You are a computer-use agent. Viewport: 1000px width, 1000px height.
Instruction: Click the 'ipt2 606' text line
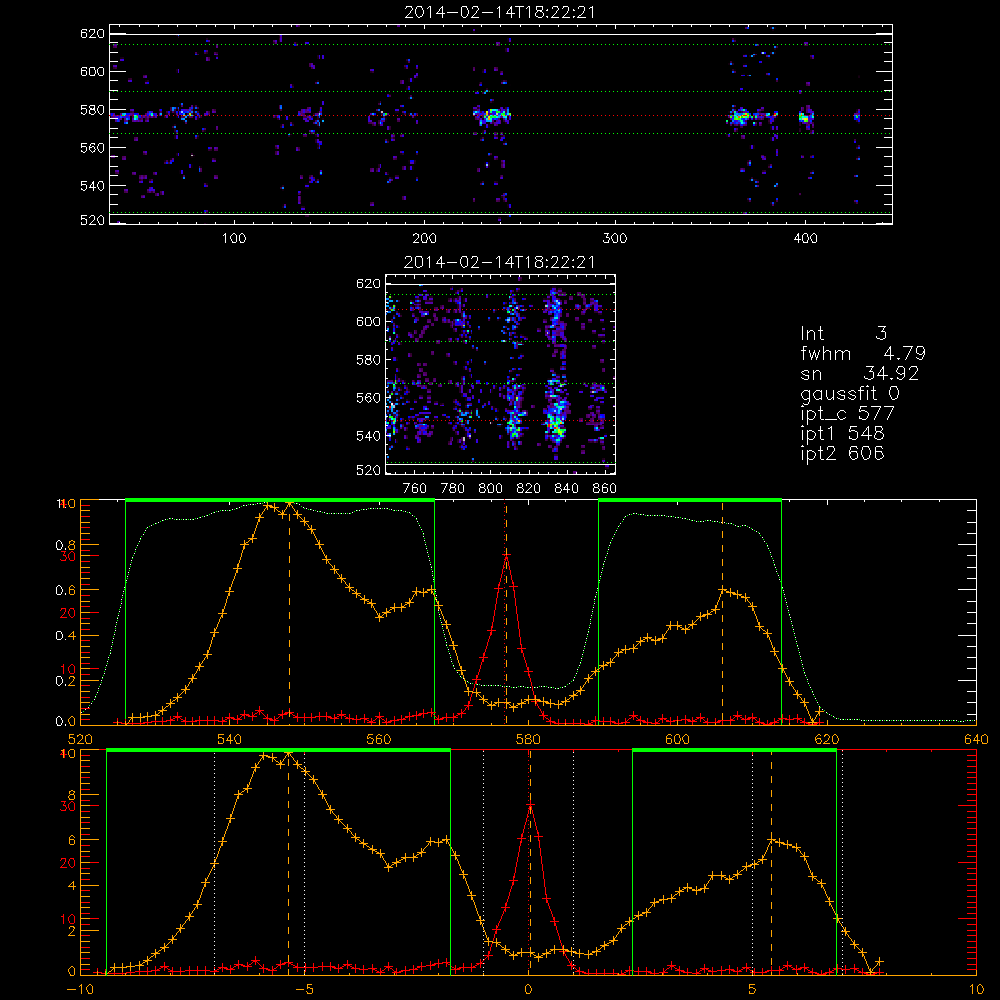click(842, 453)
